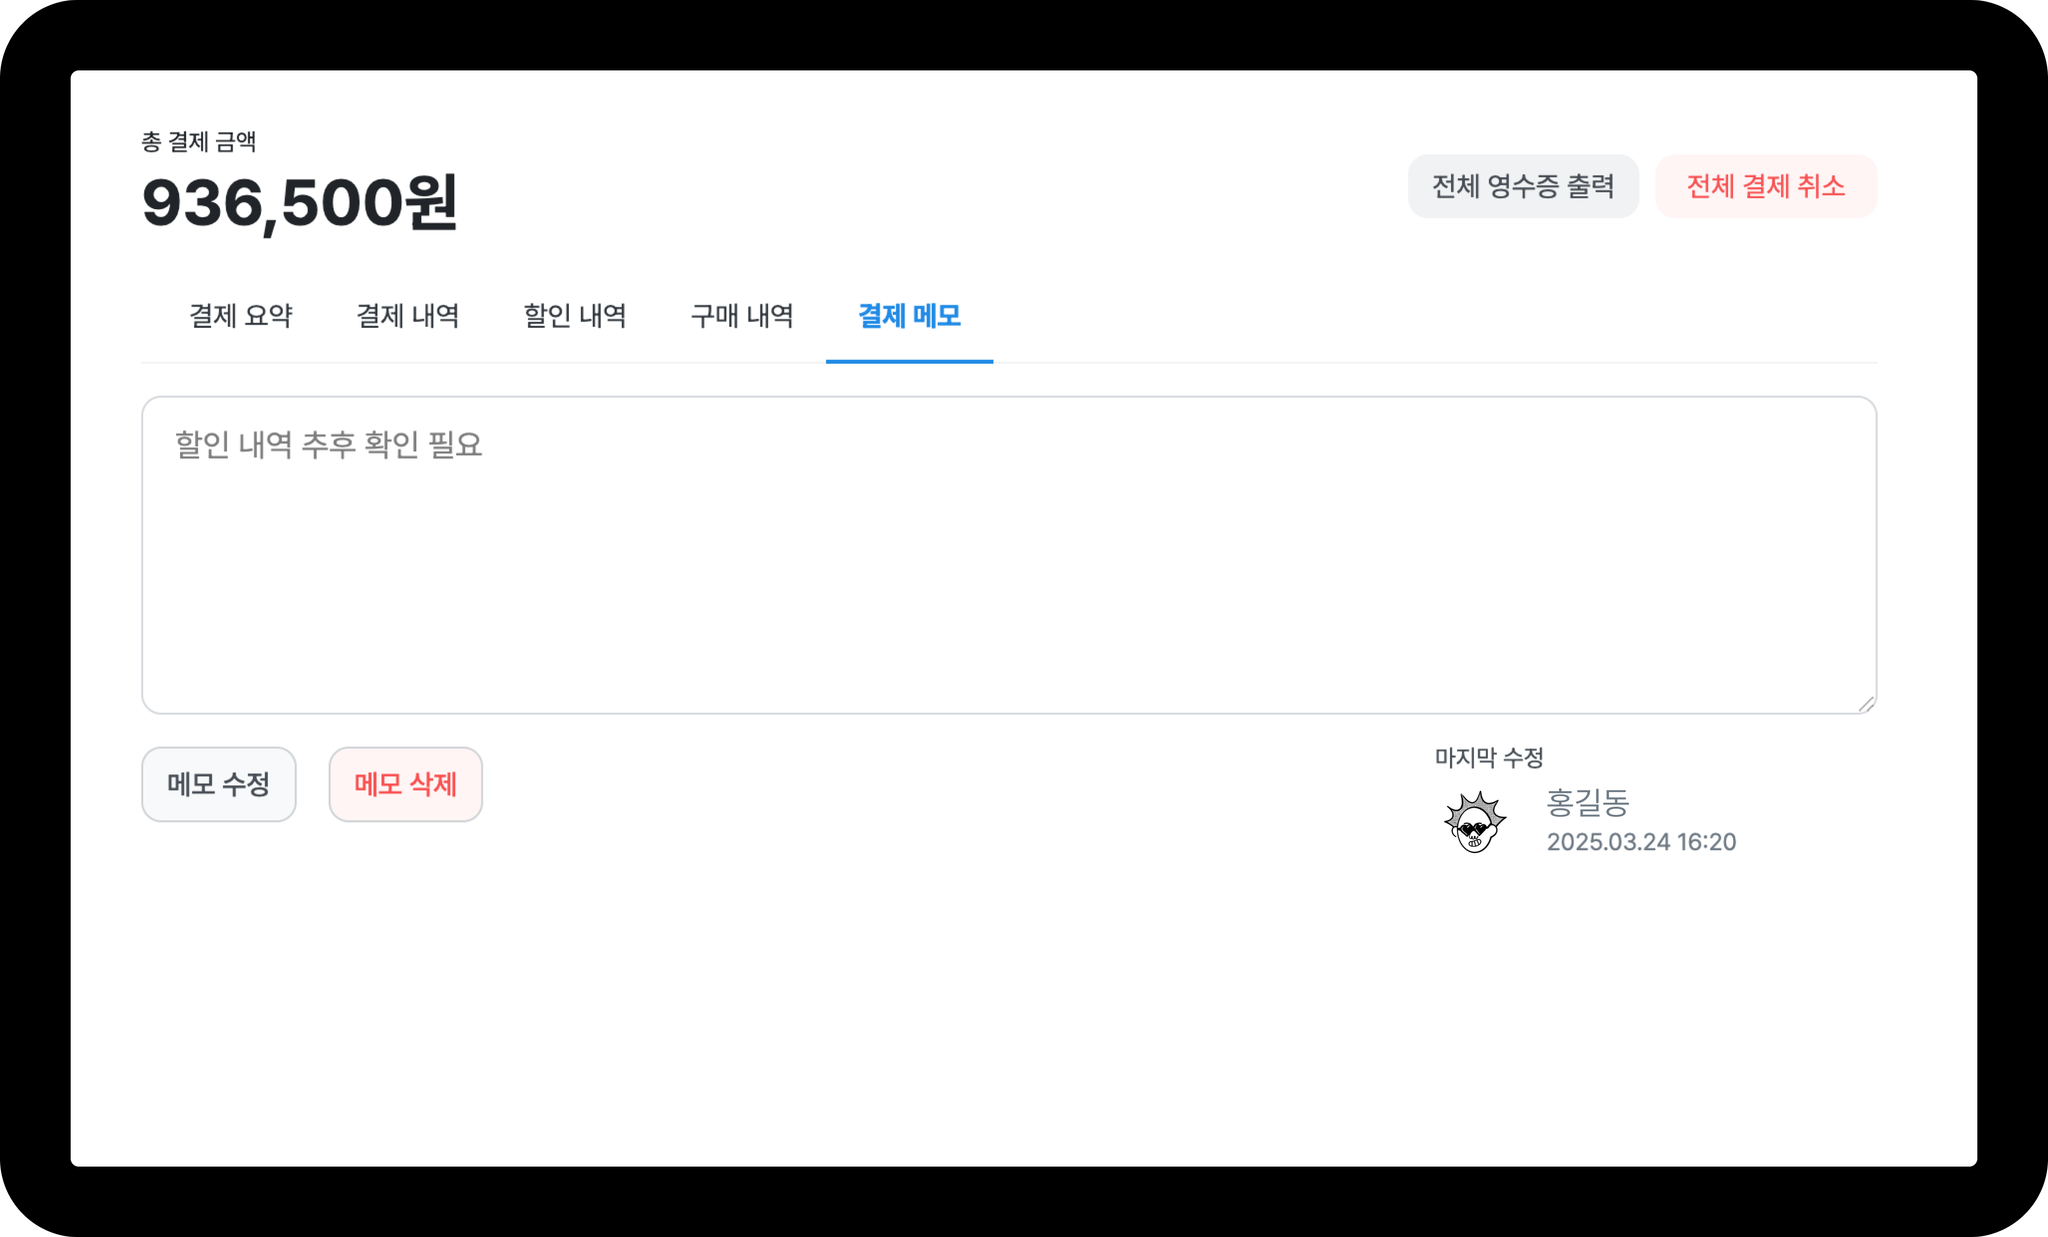
Task: Click the 홍길동 profile avatar image
Action: pyautogui.click(x=1475, y=821)
